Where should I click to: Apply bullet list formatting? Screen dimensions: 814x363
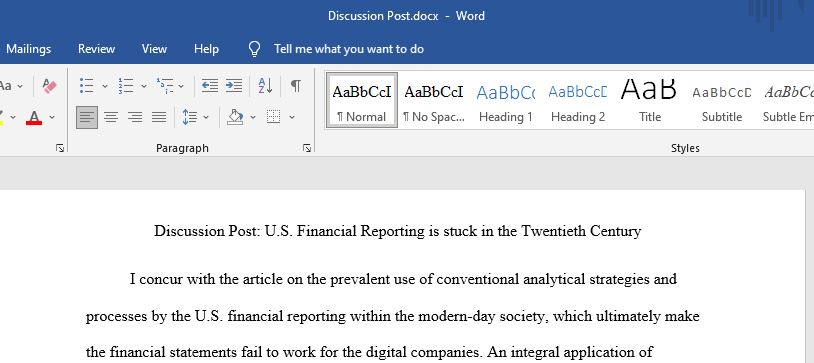pyautogui.click(x=87, y=86)
